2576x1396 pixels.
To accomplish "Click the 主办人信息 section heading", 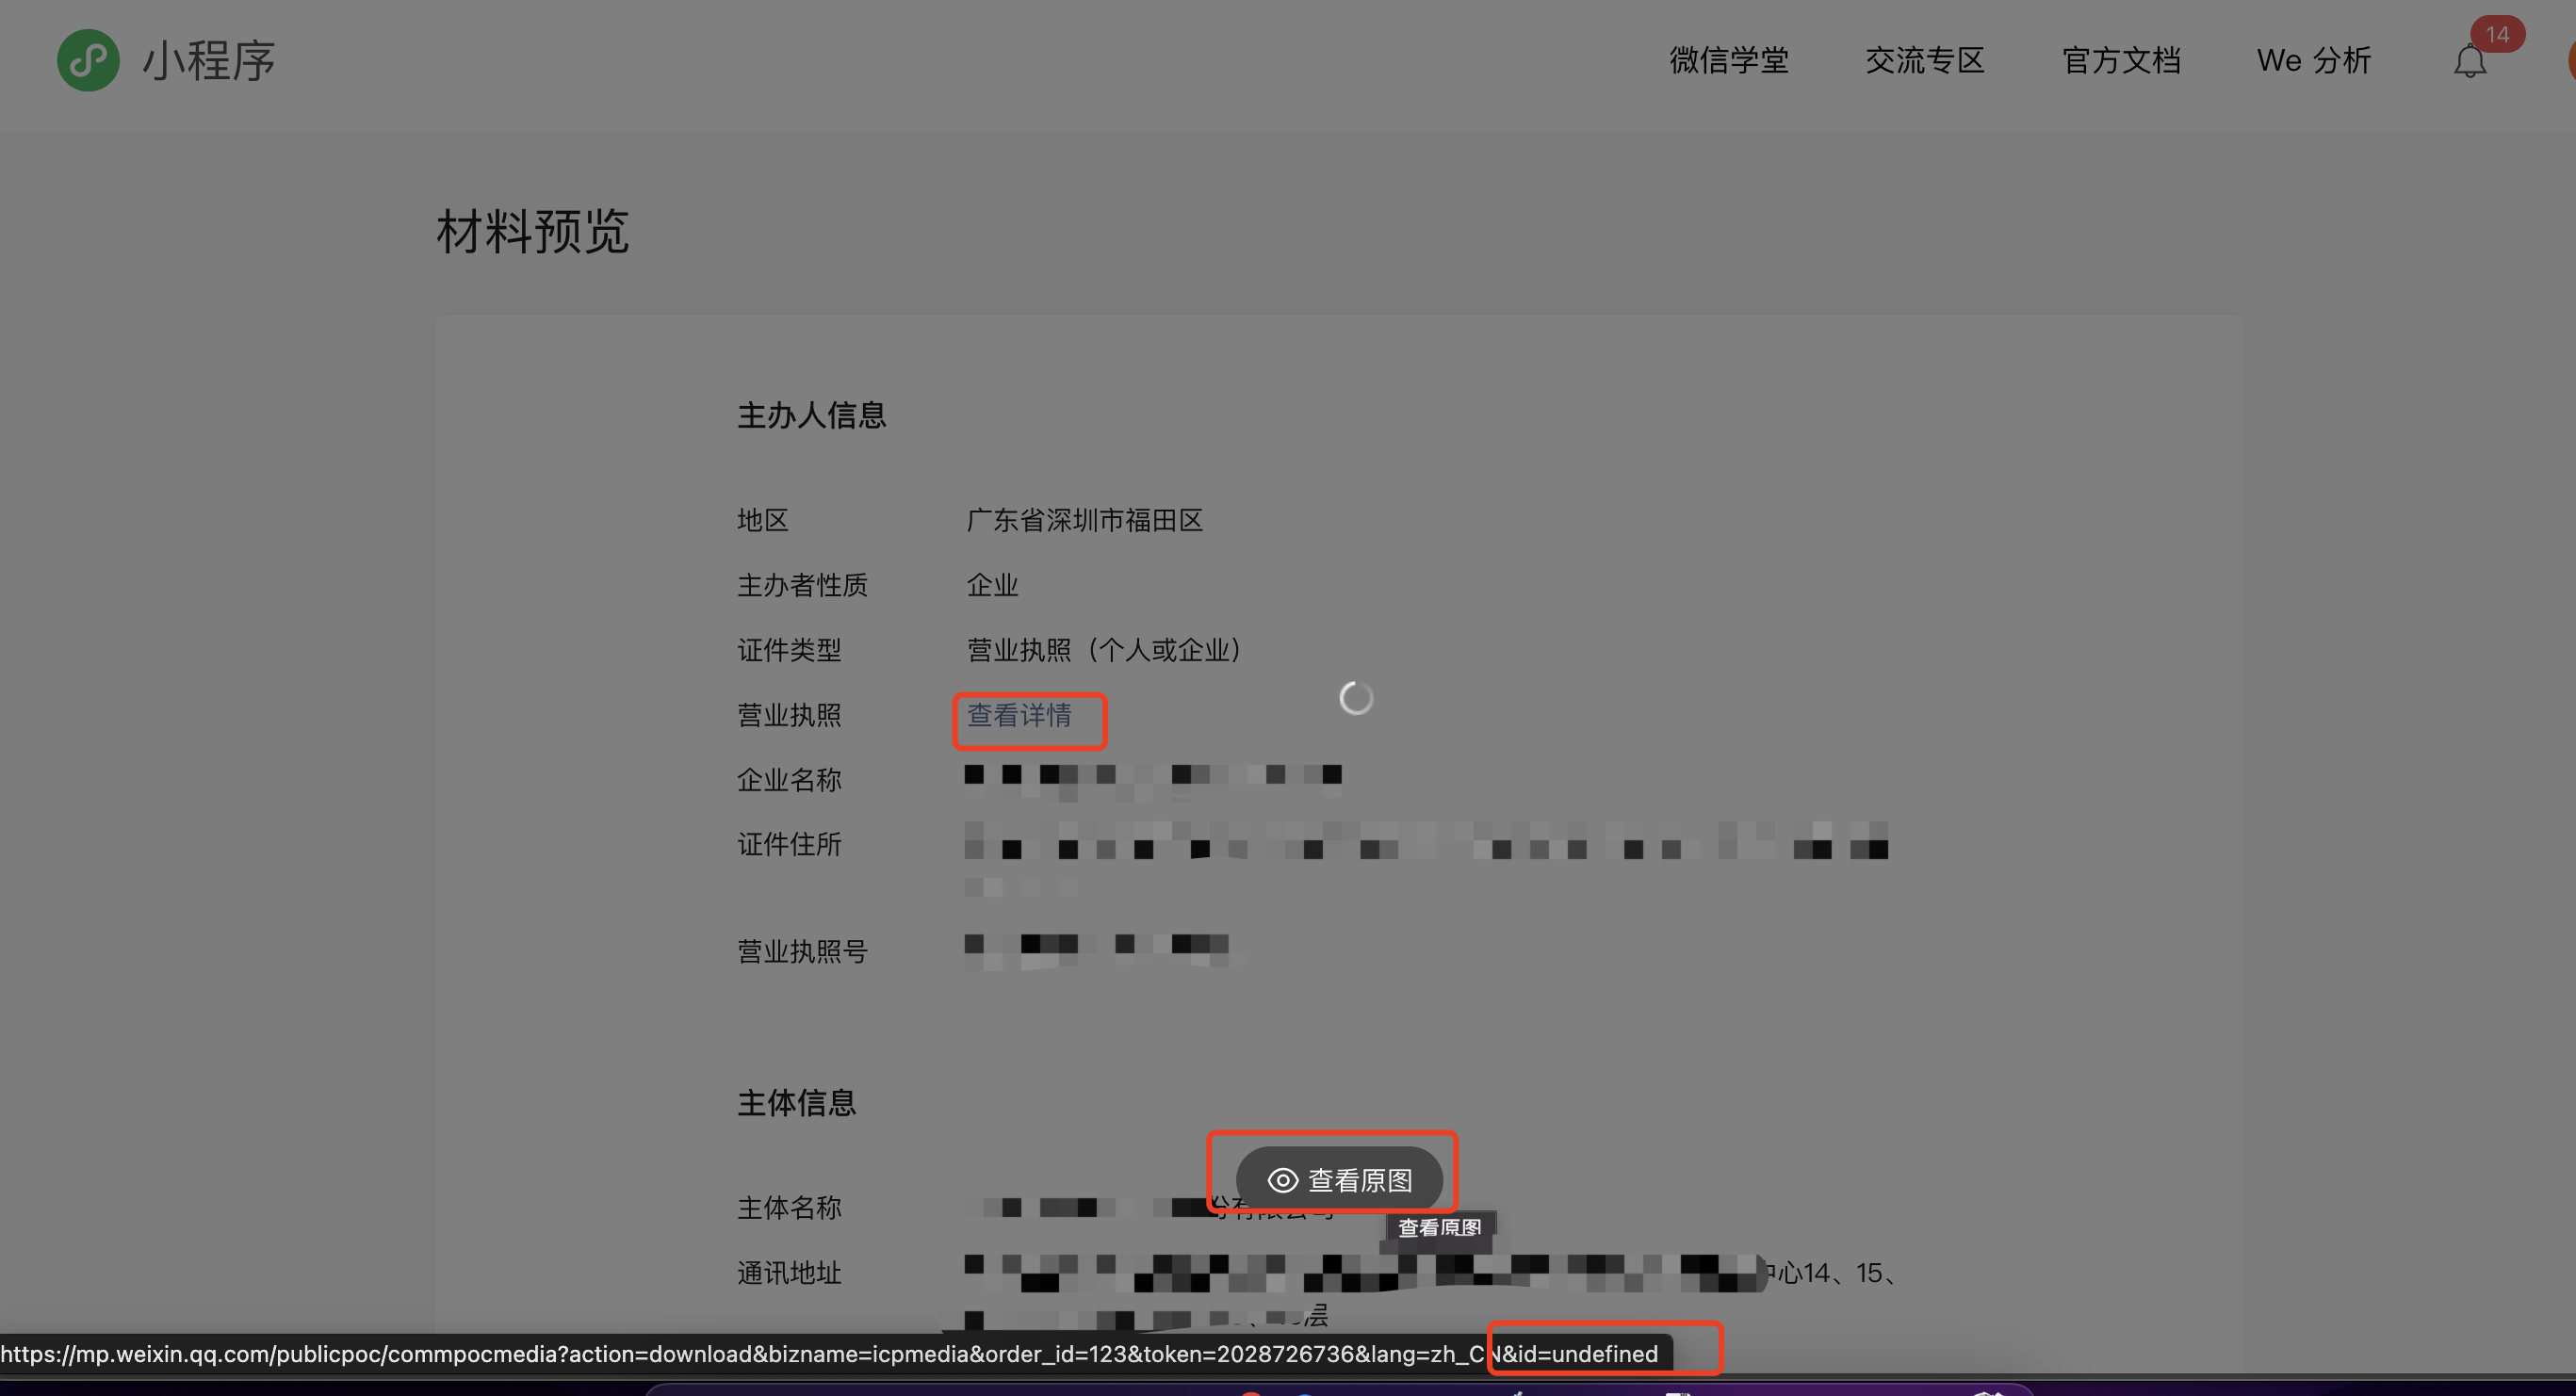I will tap(811, 415).
